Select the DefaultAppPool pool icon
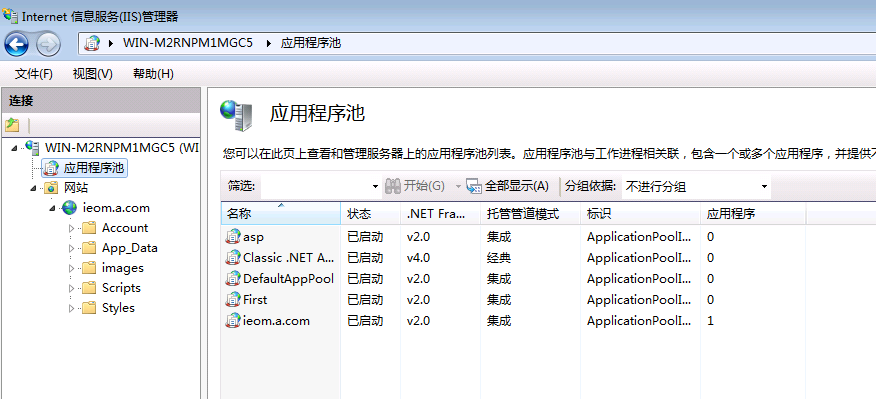This screenshot has height=399, width=876. click(232, 279)
